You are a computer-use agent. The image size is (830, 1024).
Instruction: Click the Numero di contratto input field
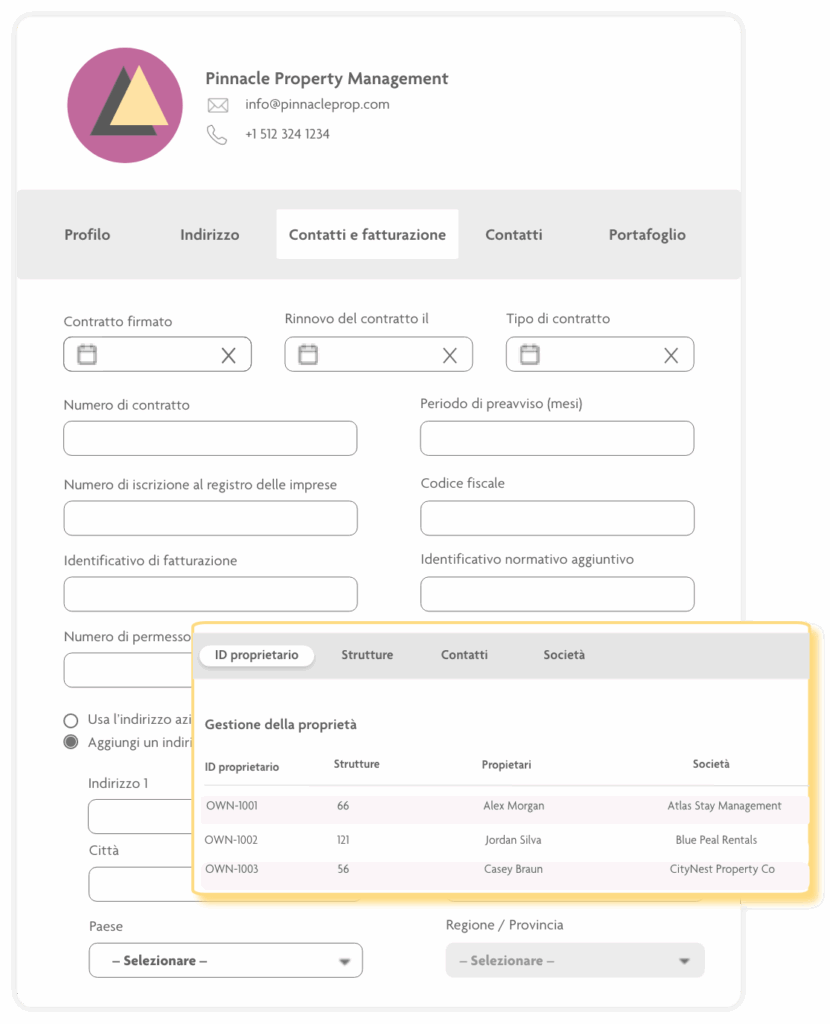(210, 438)
